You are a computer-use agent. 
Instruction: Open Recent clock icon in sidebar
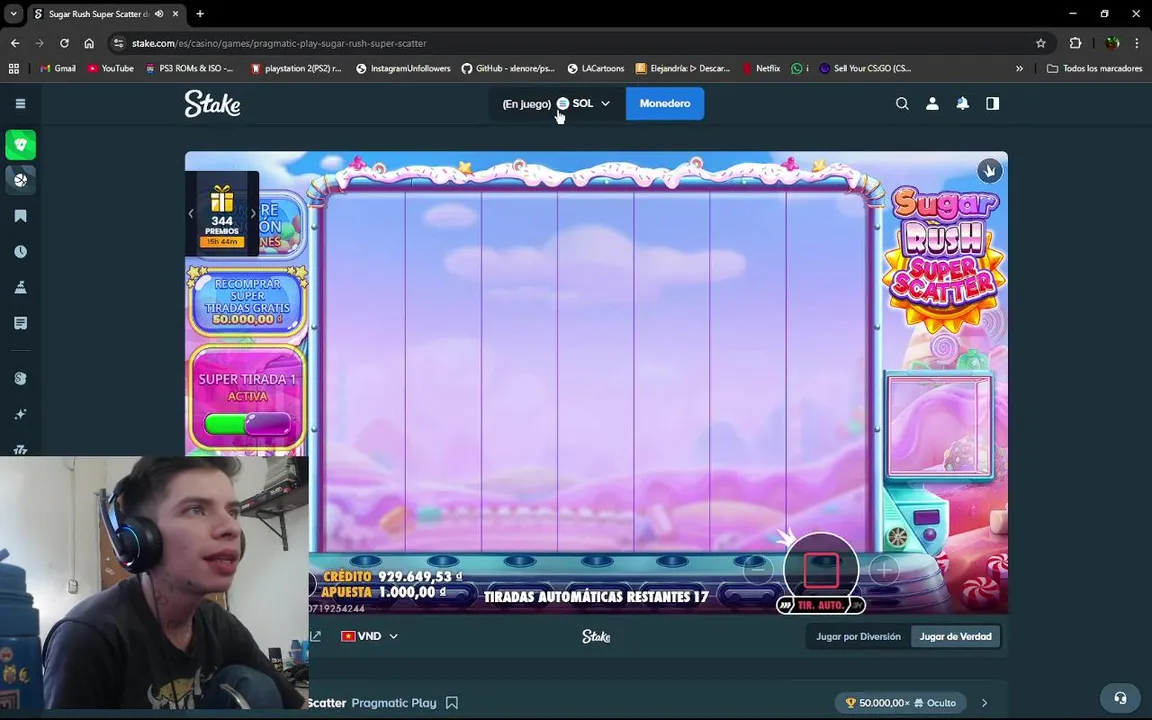coord(21,251)
